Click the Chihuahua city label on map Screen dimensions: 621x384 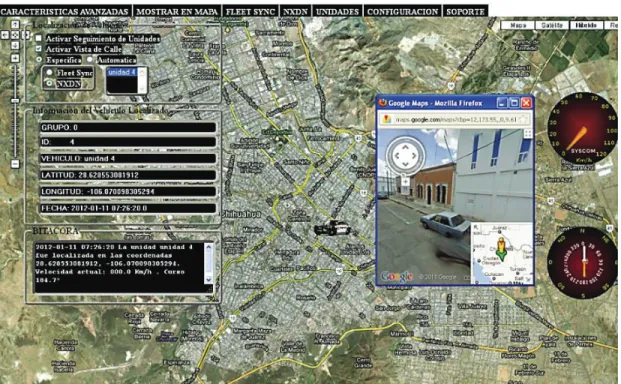tap(240, 214)
